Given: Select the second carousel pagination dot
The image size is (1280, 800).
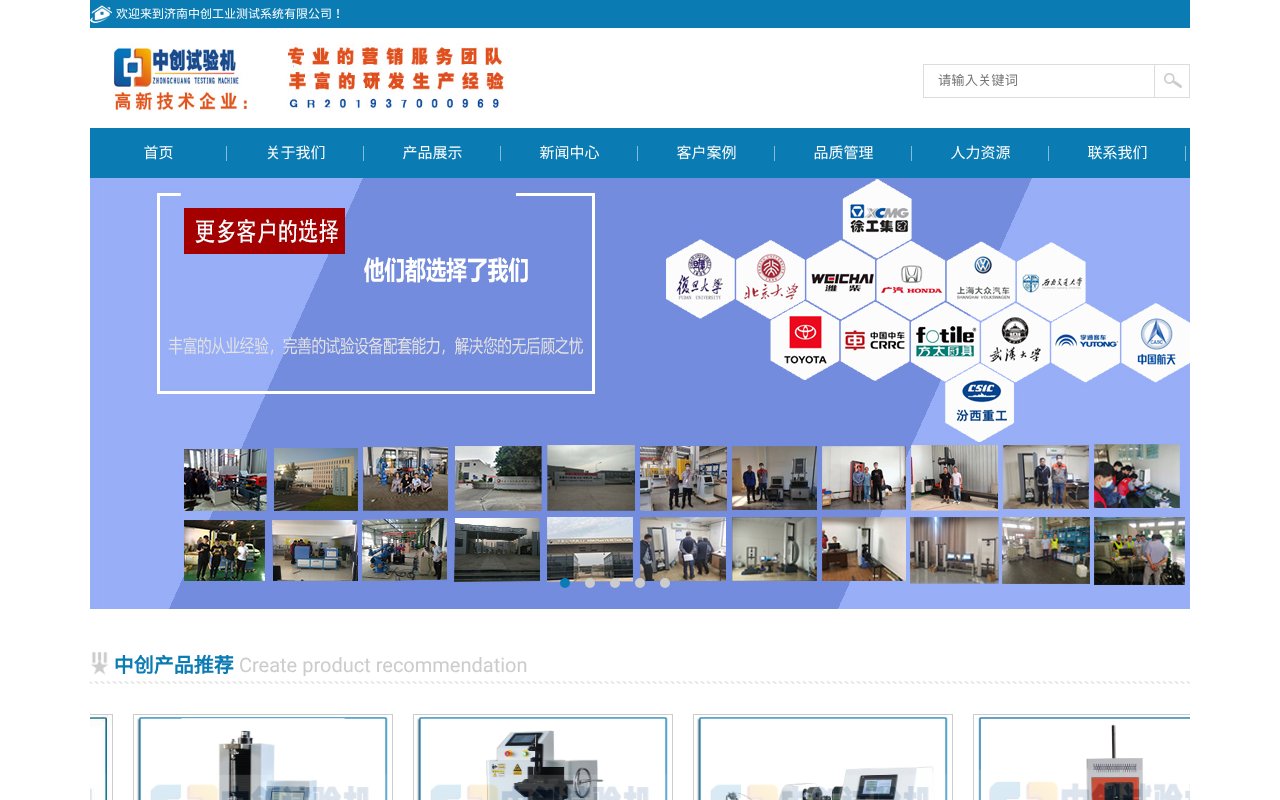Looking at the screenshot, I should point(589,582).
